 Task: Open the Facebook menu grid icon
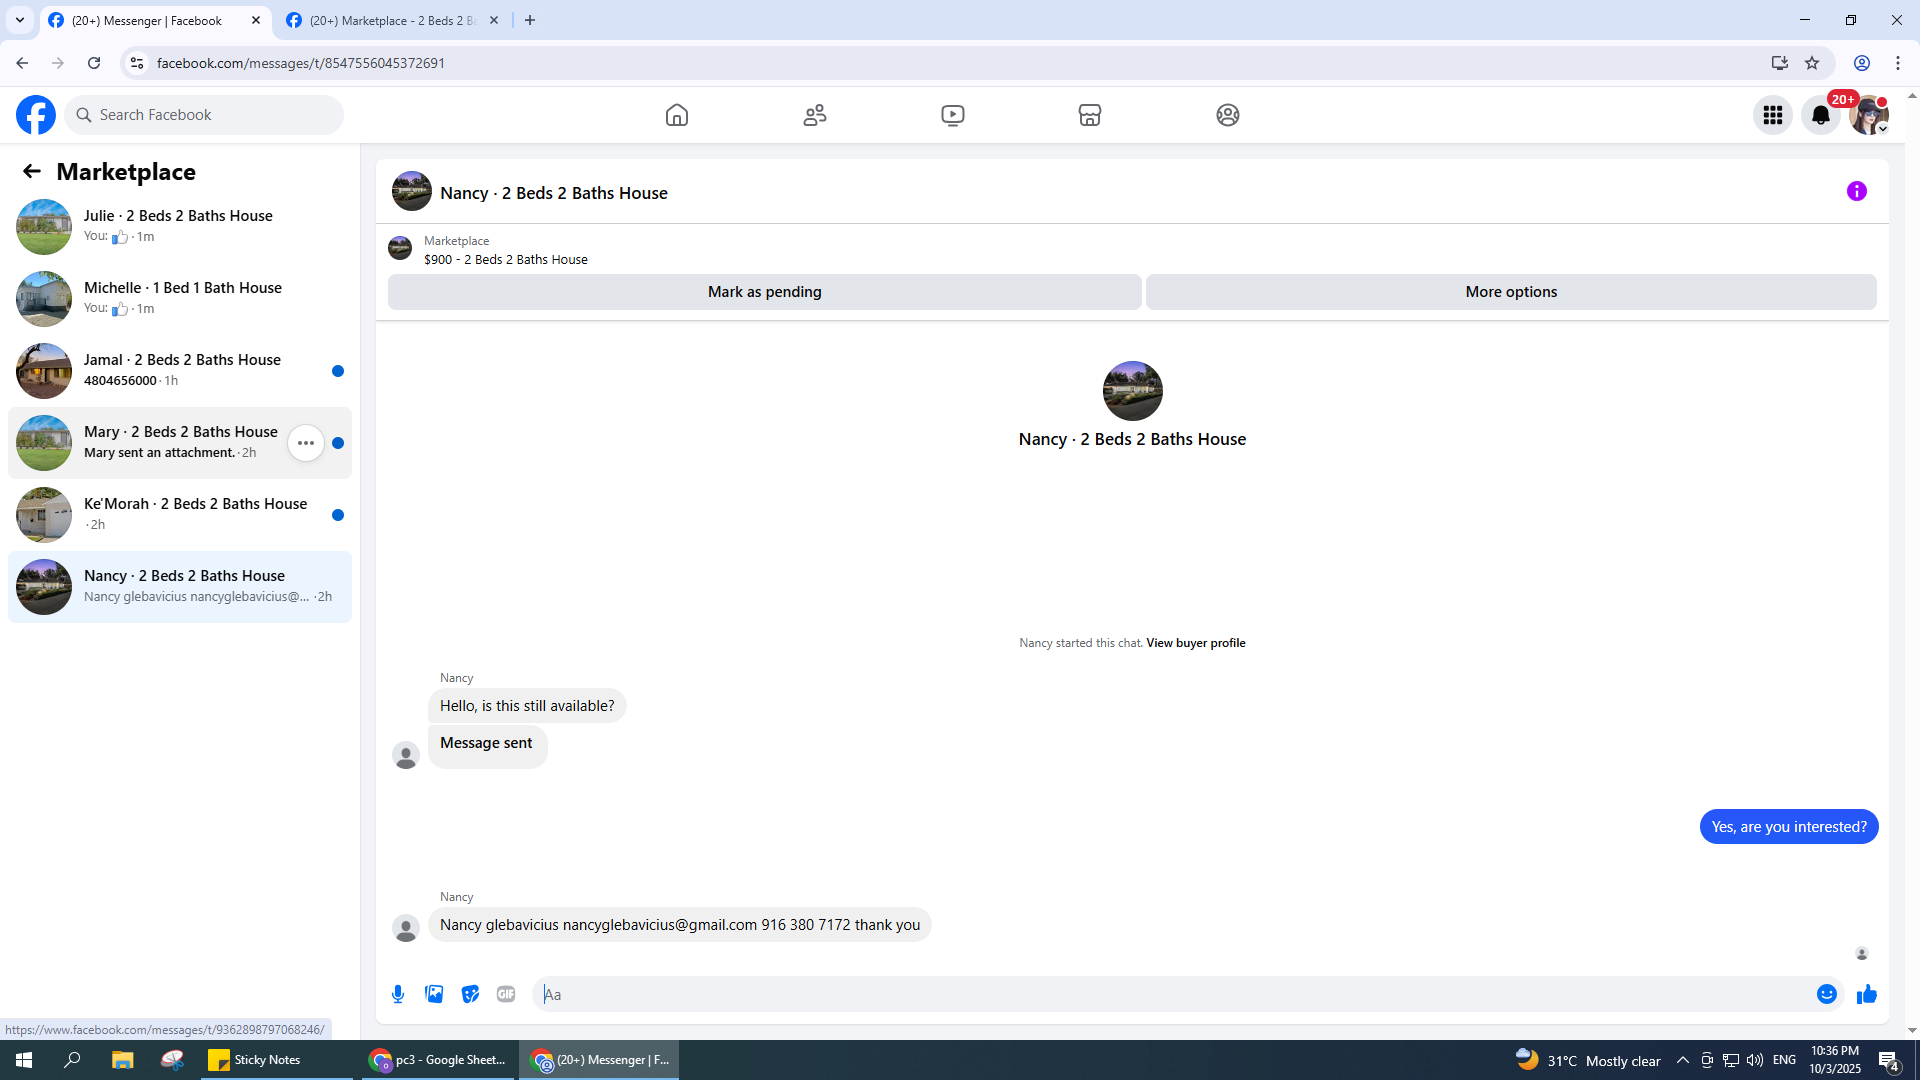coord(1773,115)
